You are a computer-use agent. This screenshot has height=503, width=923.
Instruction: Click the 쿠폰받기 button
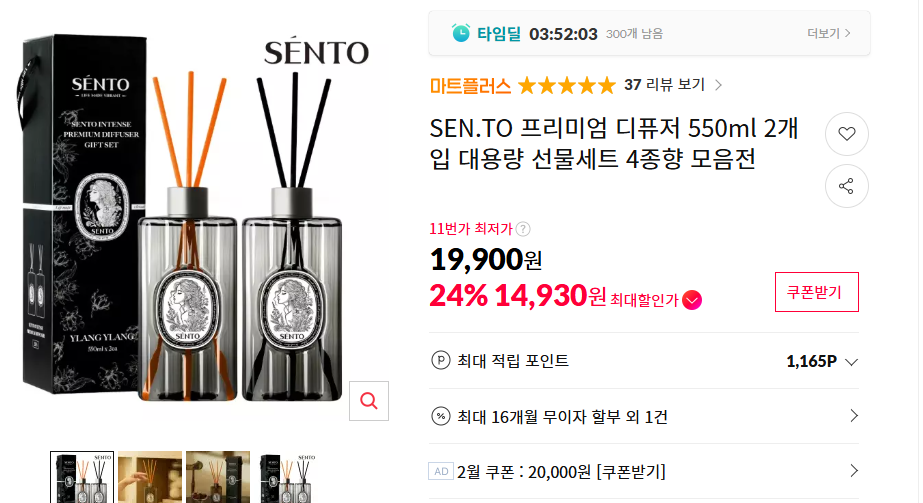[x=816, y=292]
